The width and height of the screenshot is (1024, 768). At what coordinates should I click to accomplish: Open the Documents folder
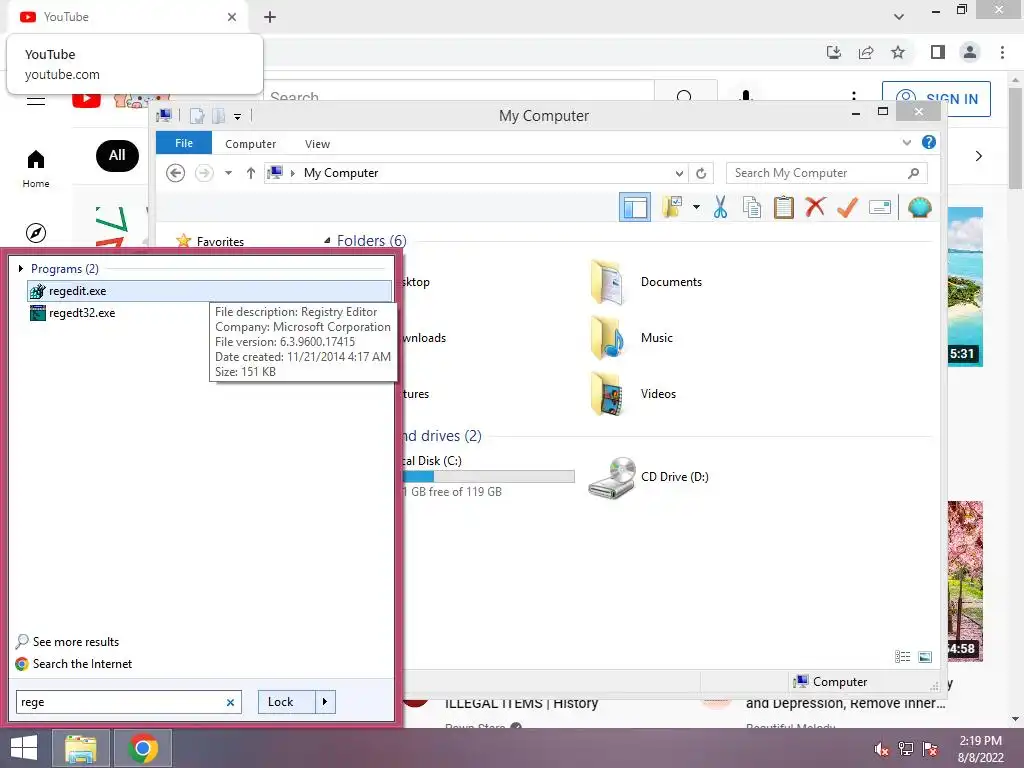point(647,282)
